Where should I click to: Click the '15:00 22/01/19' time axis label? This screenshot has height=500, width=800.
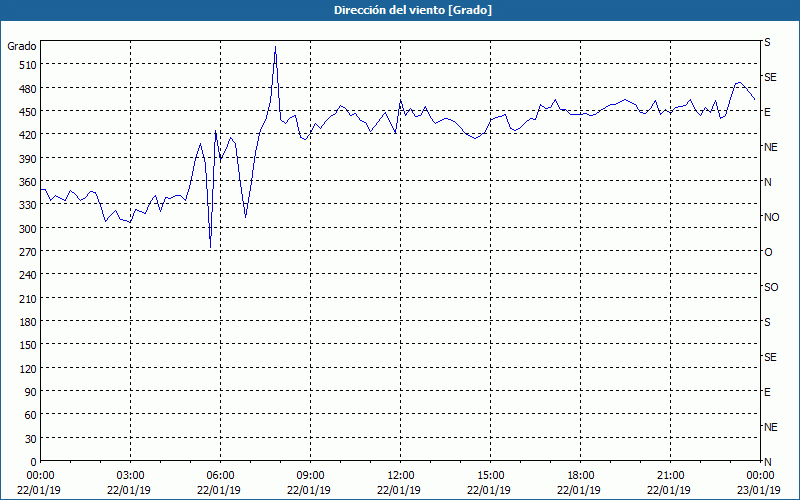pos(490,483)
